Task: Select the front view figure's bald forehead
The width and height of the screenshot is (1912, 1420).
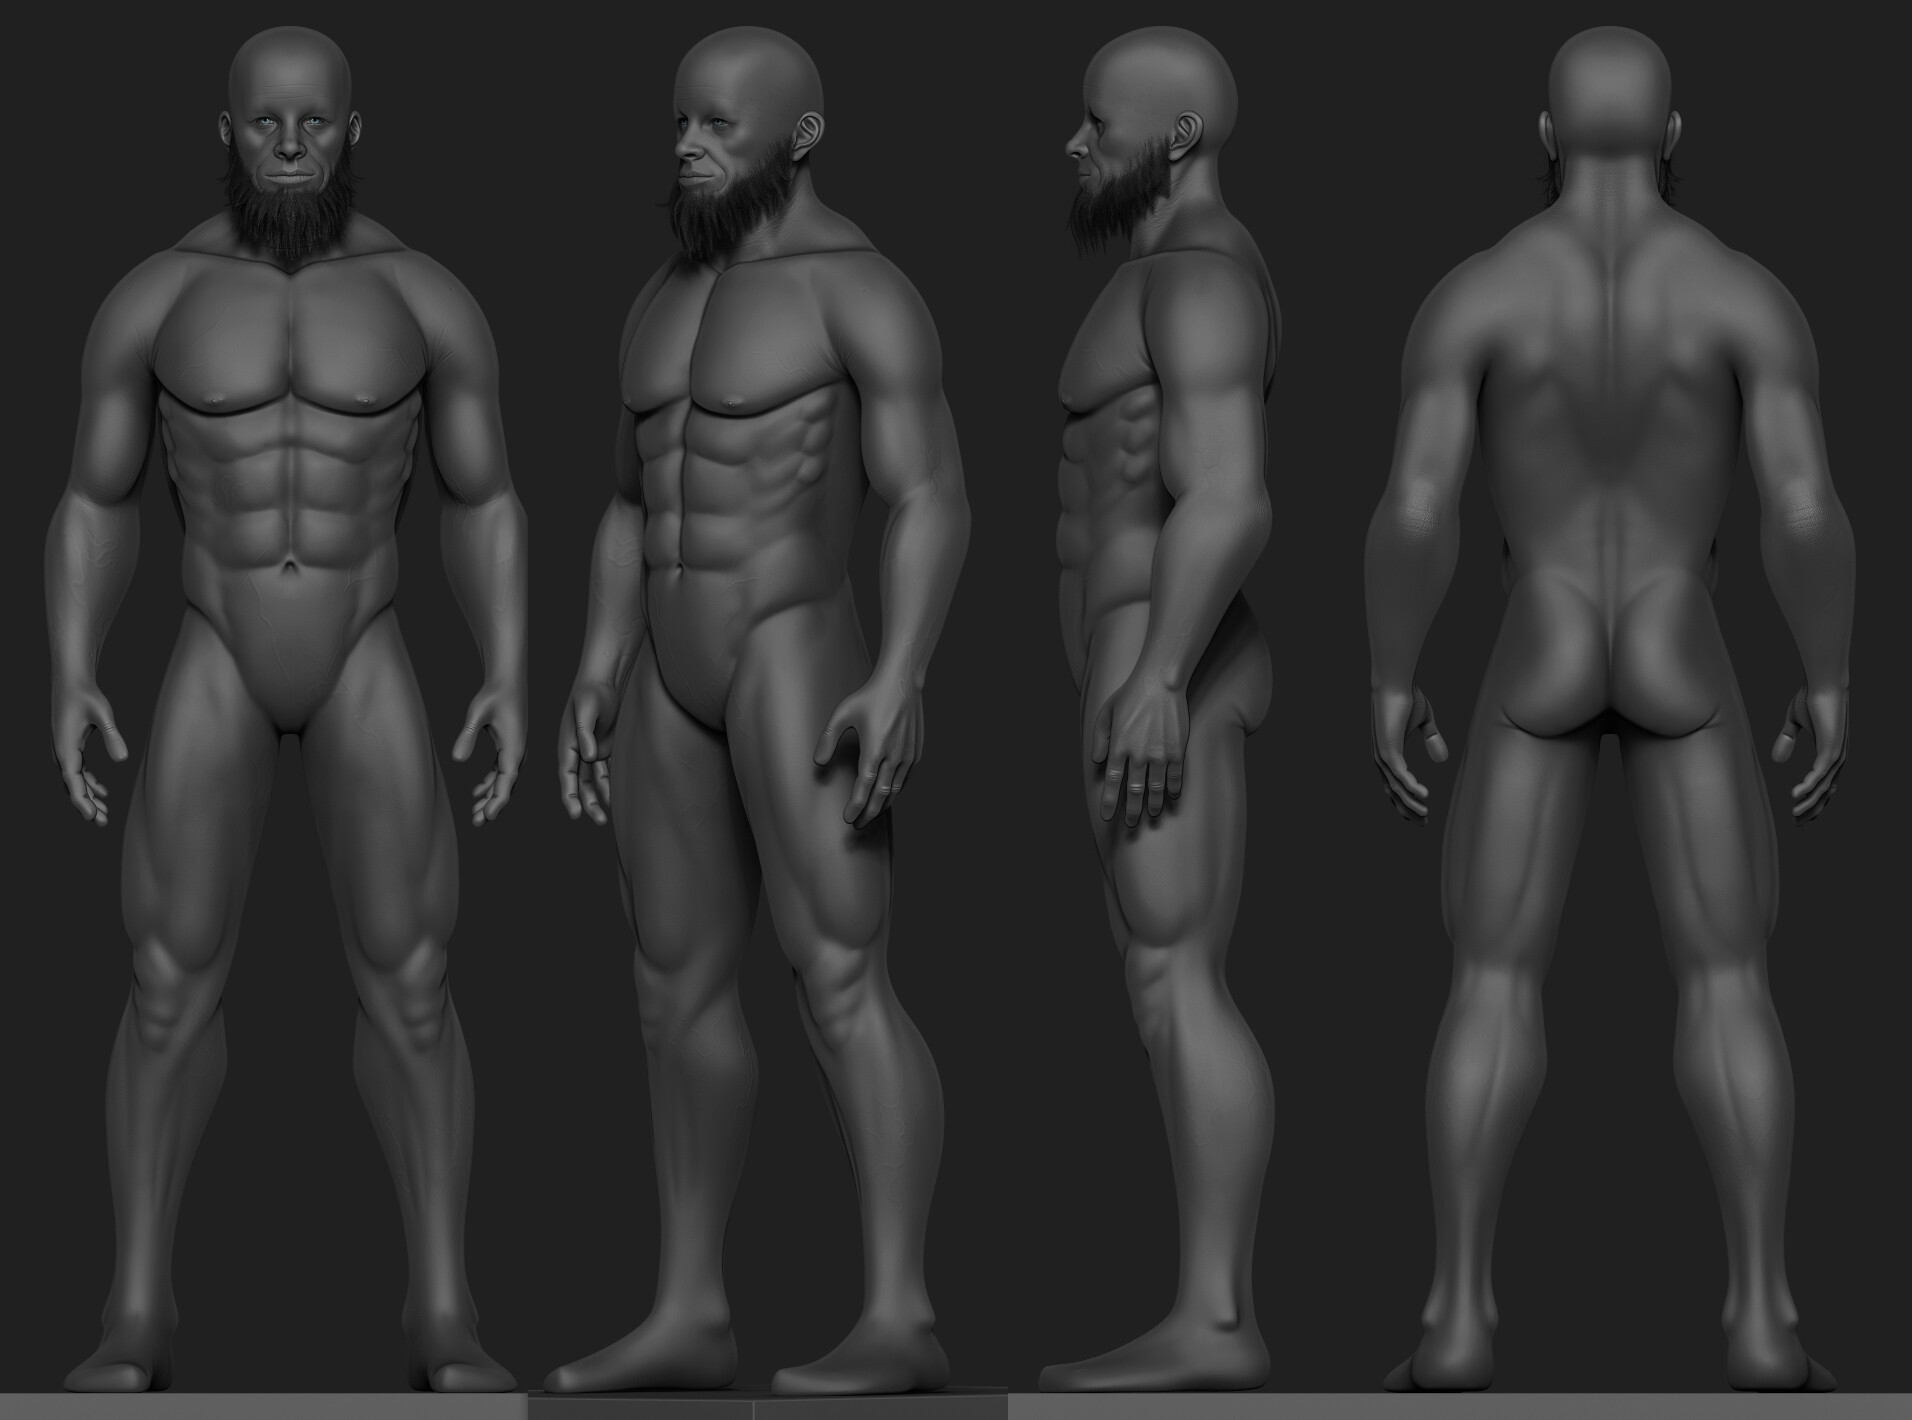Action: click(x=289, y=80)
